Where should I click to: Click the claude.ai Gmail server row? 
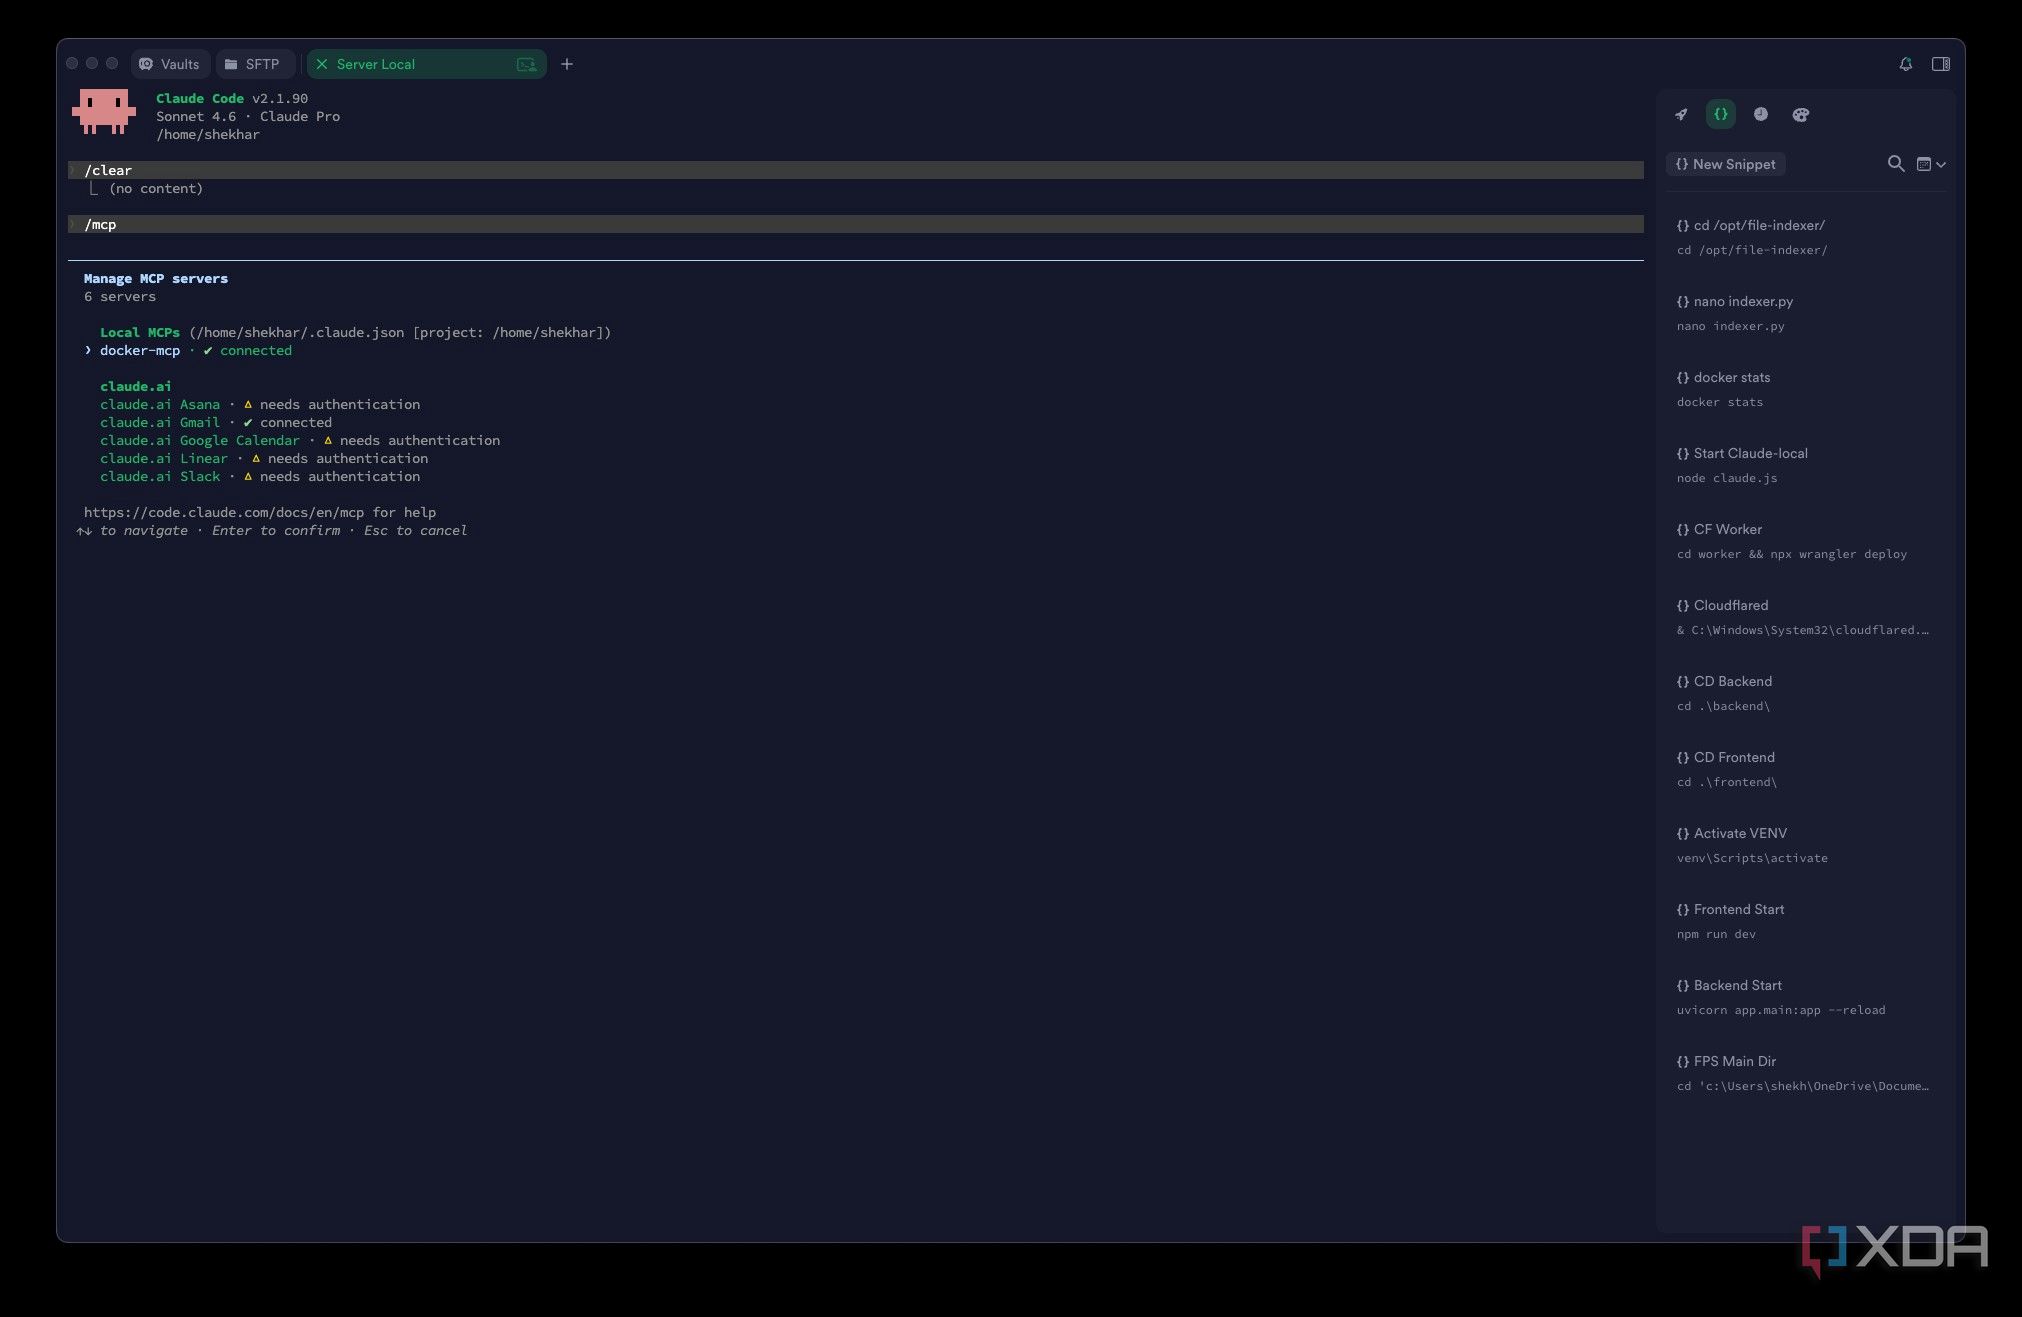[x=216, y=422]
